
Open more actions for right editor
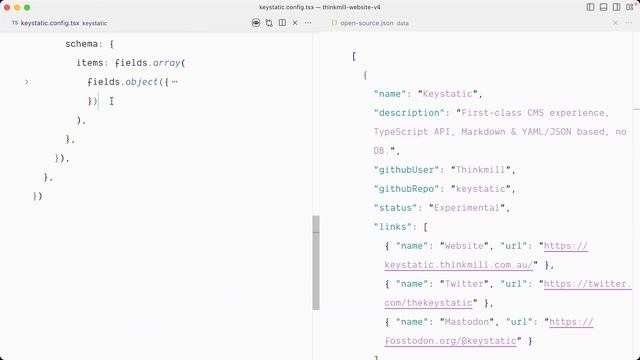point(629,23)
